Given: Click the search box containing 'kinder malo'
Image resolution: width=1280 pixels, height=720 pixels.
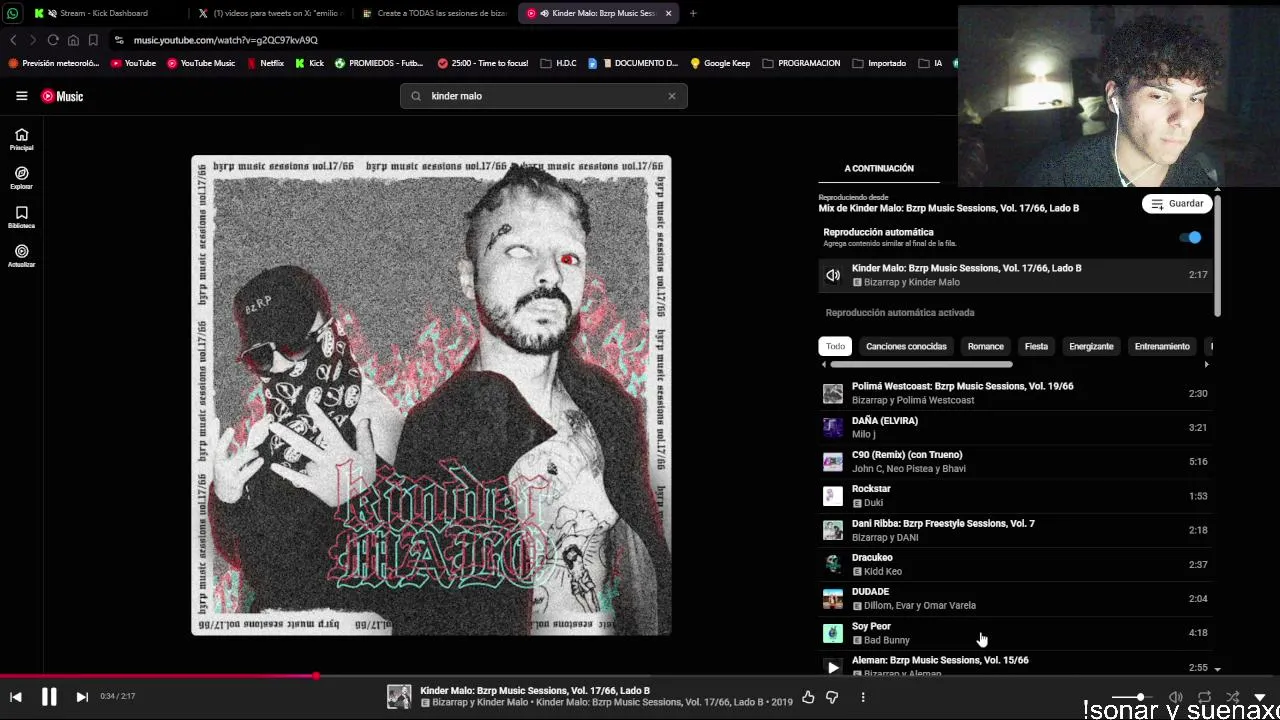Looking at the screenshot, I should [x=544, y=96].
